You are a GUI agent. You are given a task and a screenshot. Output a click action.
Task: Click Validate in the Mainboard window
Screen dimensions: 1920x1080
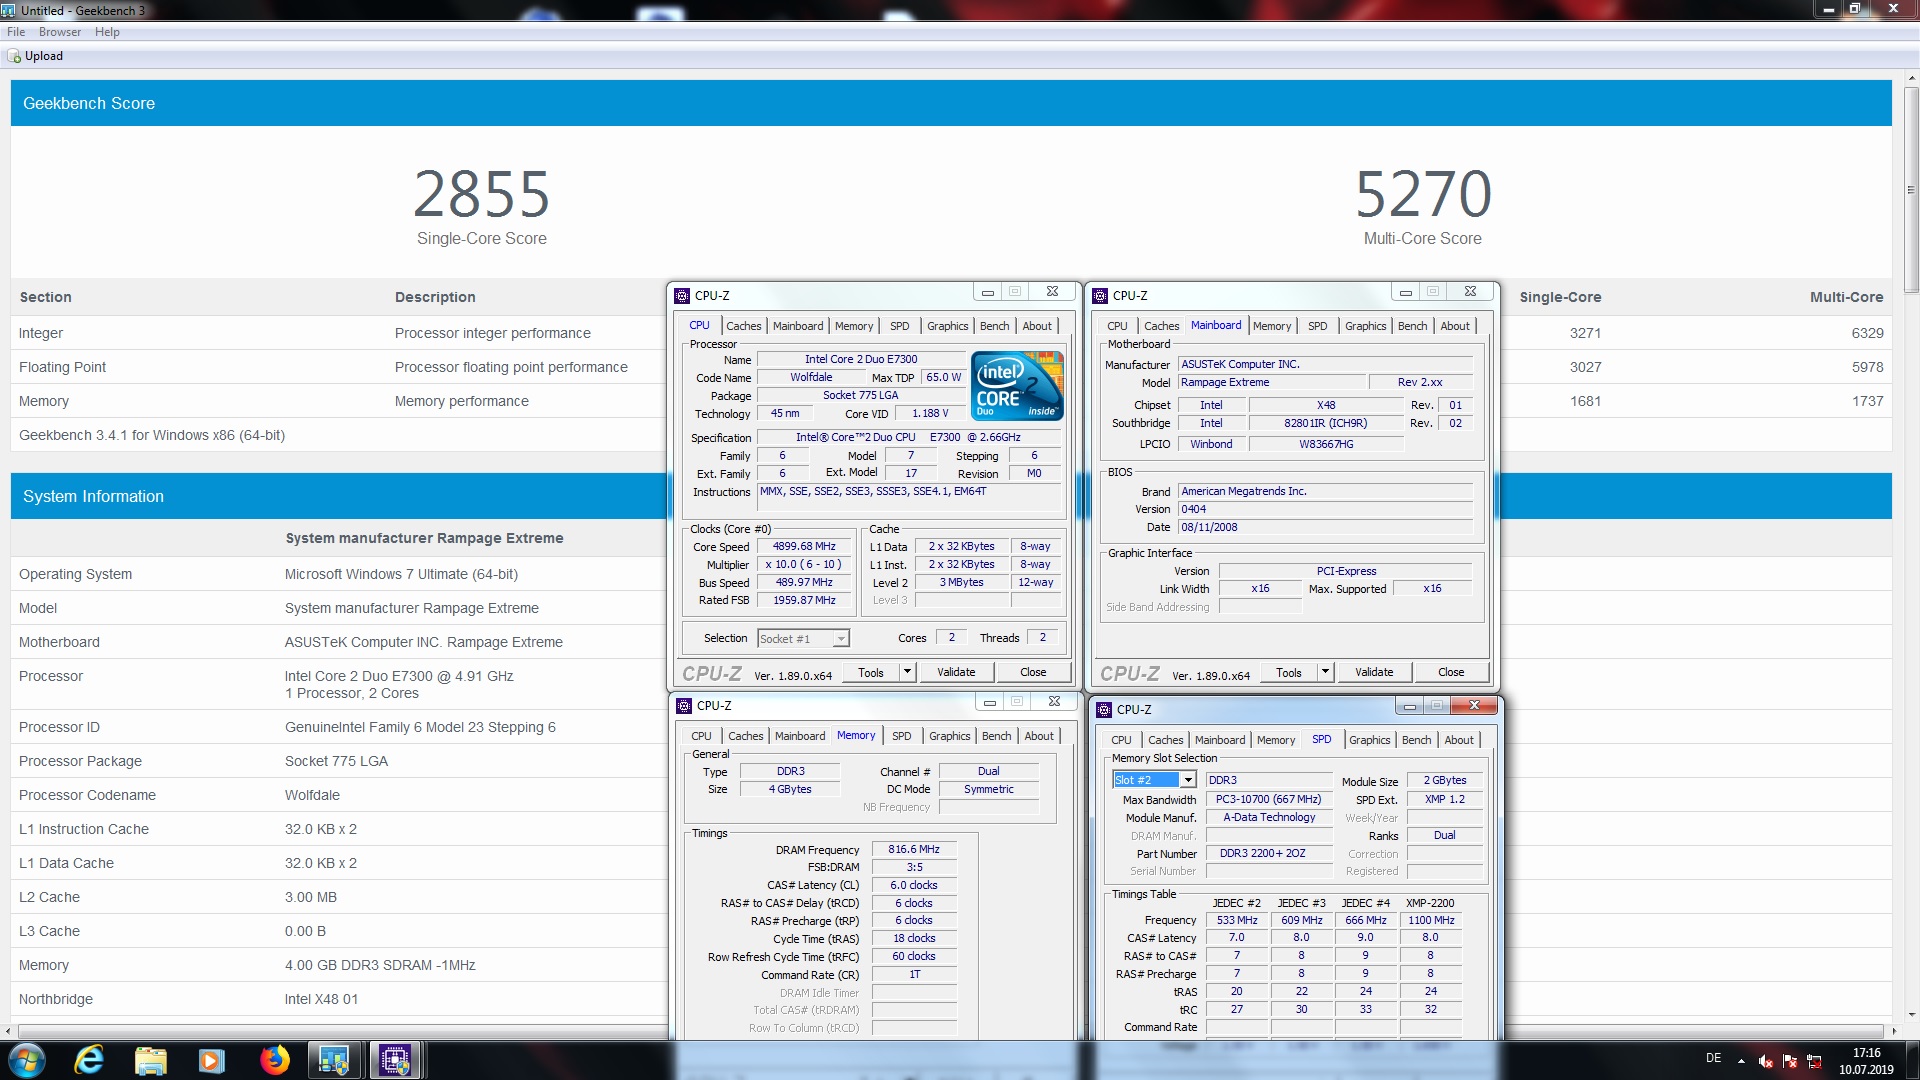click(1374, 672)
